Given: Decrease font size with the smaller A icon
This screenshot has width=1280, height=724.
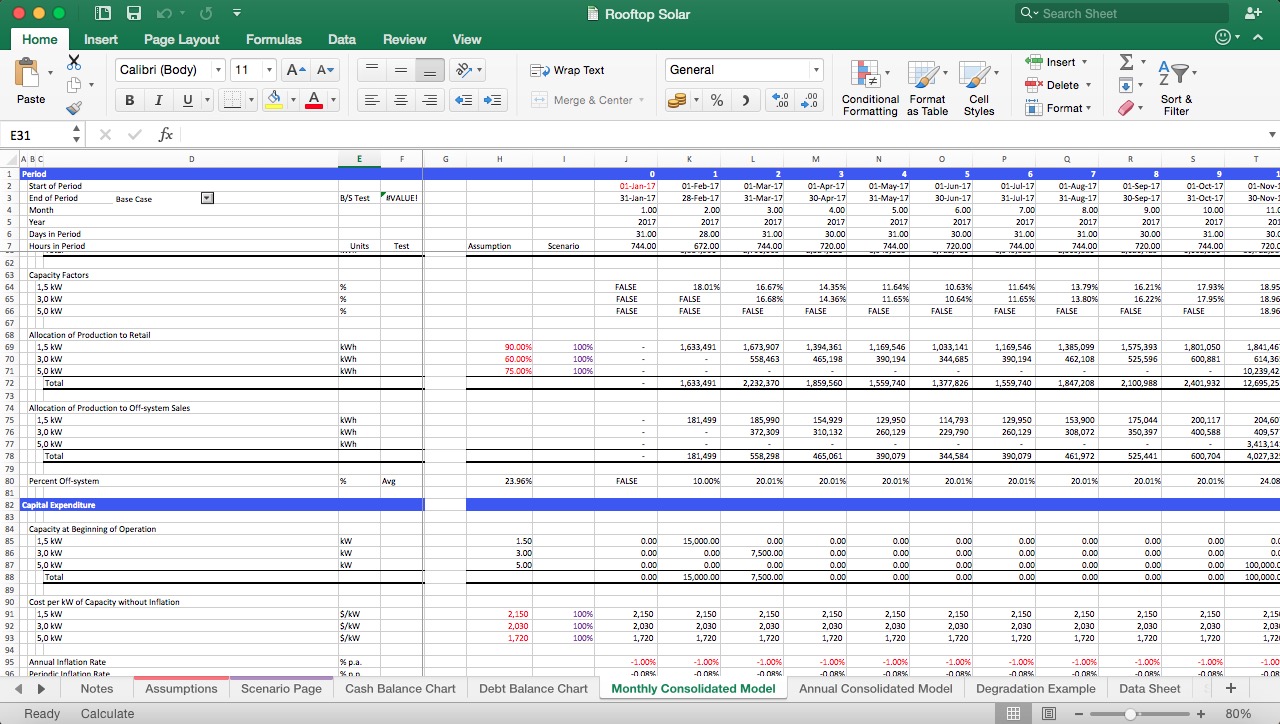Looking at the screenshot, I should coord(326,70).
